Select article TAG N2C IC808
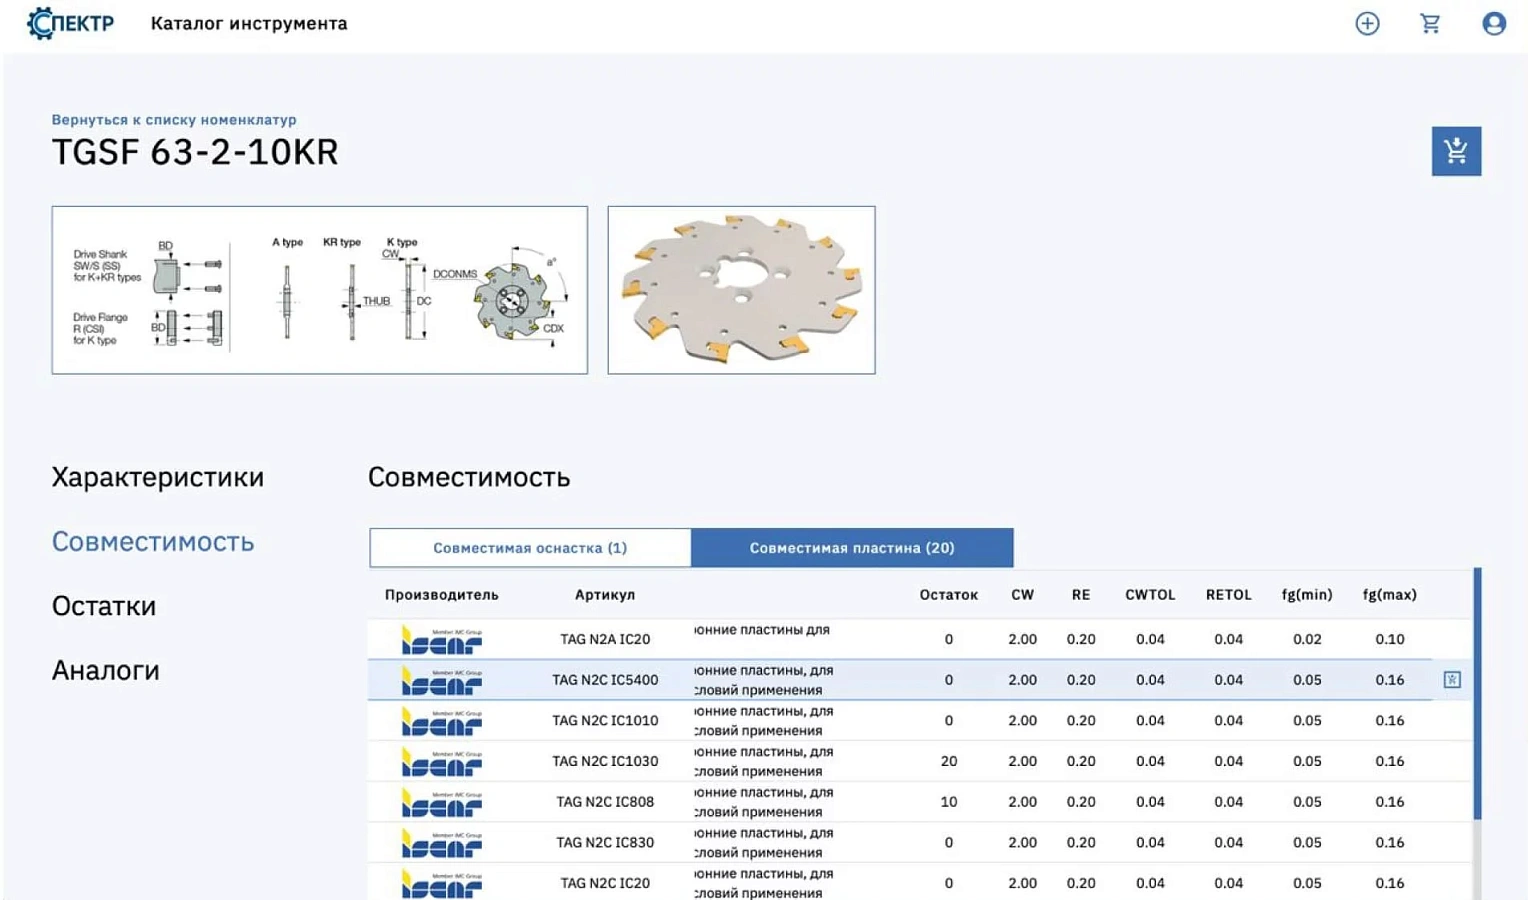1528x900 pixels. point(605,802)
